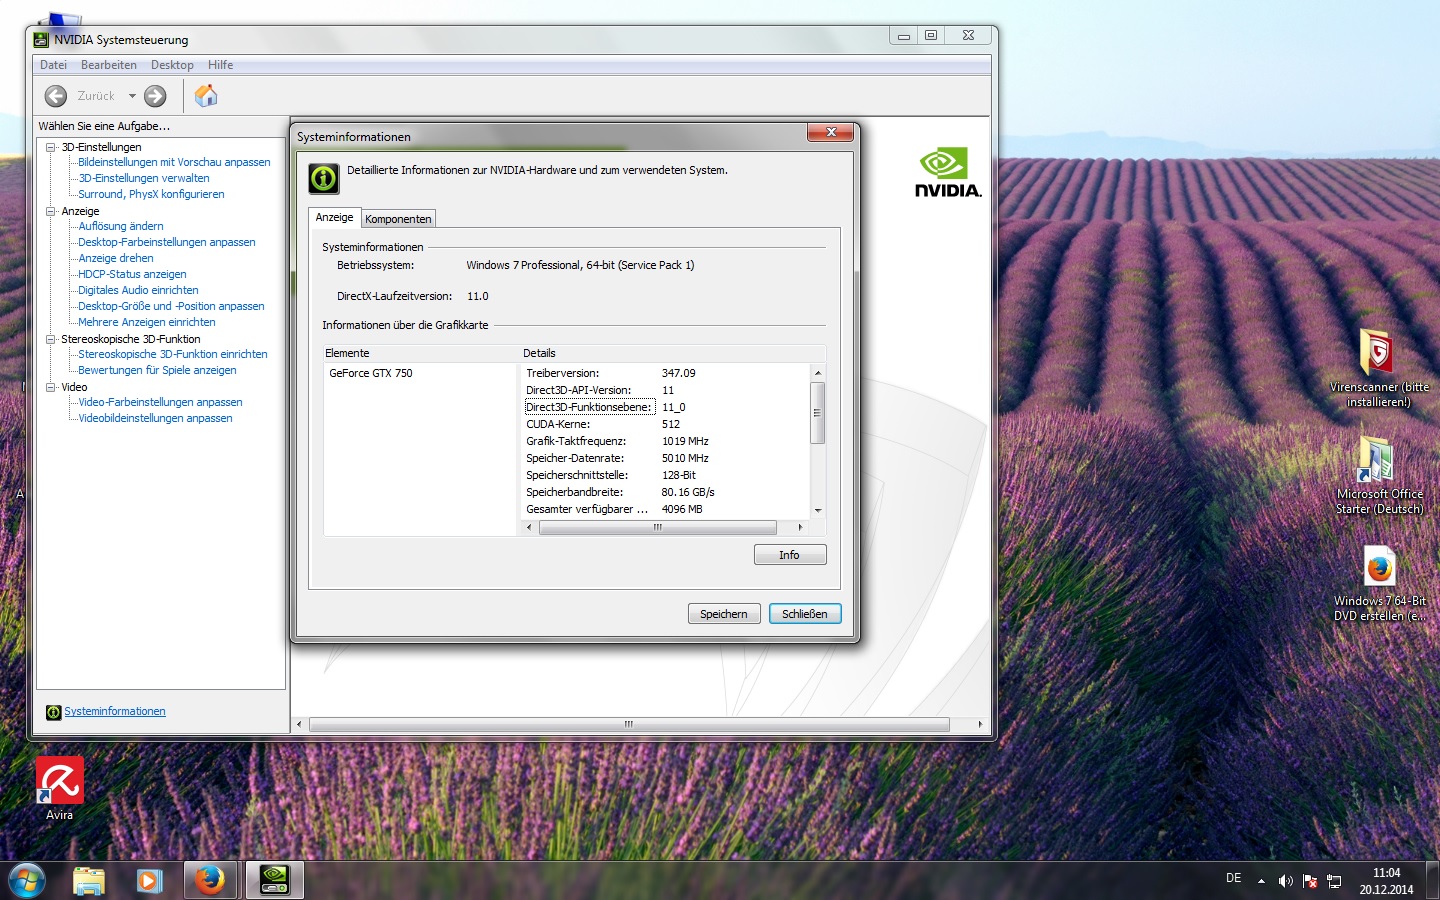Screen dimensions: 1440x900
Task: Click the details list vertical scrollbar thumb
Action: click(x=817, y=412)
